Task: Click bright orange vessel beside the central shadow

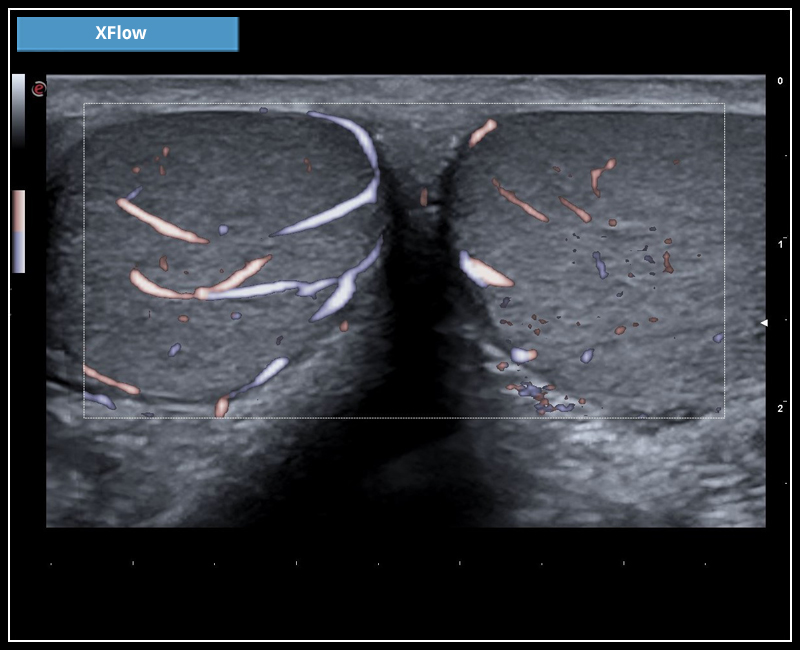Action: [x=487, y=271]
